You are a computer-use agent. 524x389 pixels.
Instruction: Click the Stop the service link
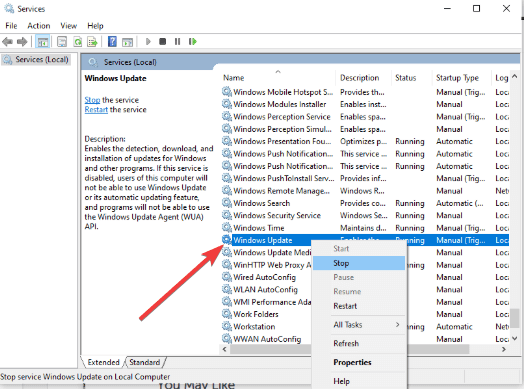point(92,100)
